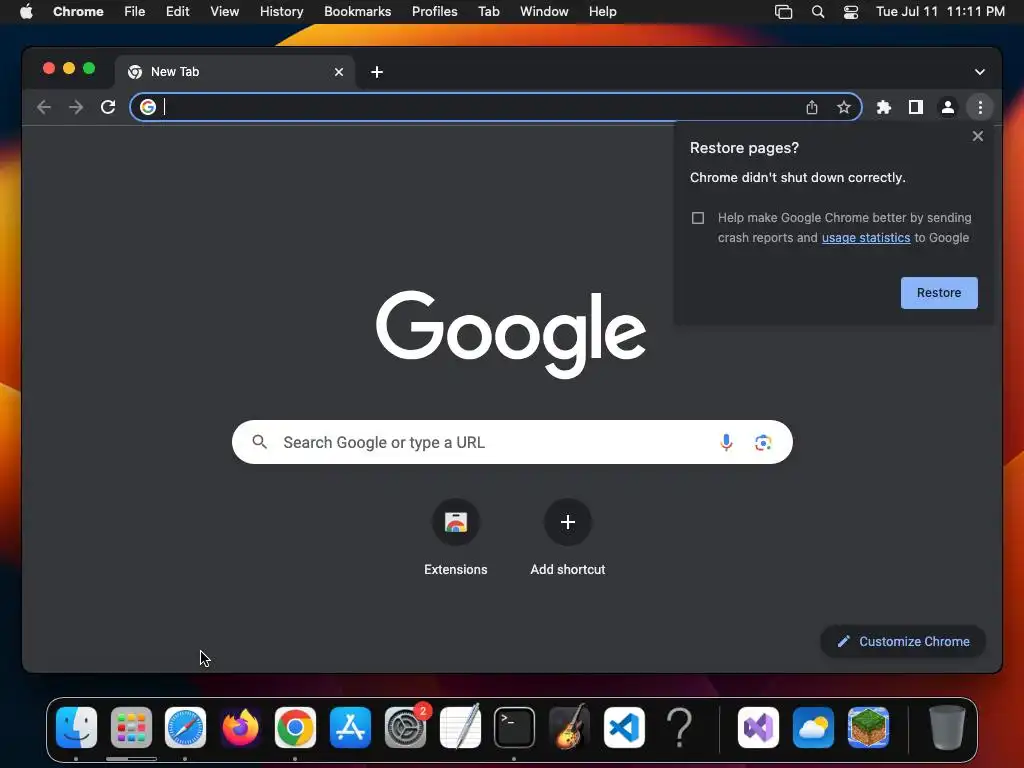Open the Bookmarks menu
The height and width of the screenshot is (768, 1024).
click(x=357, y=12)
